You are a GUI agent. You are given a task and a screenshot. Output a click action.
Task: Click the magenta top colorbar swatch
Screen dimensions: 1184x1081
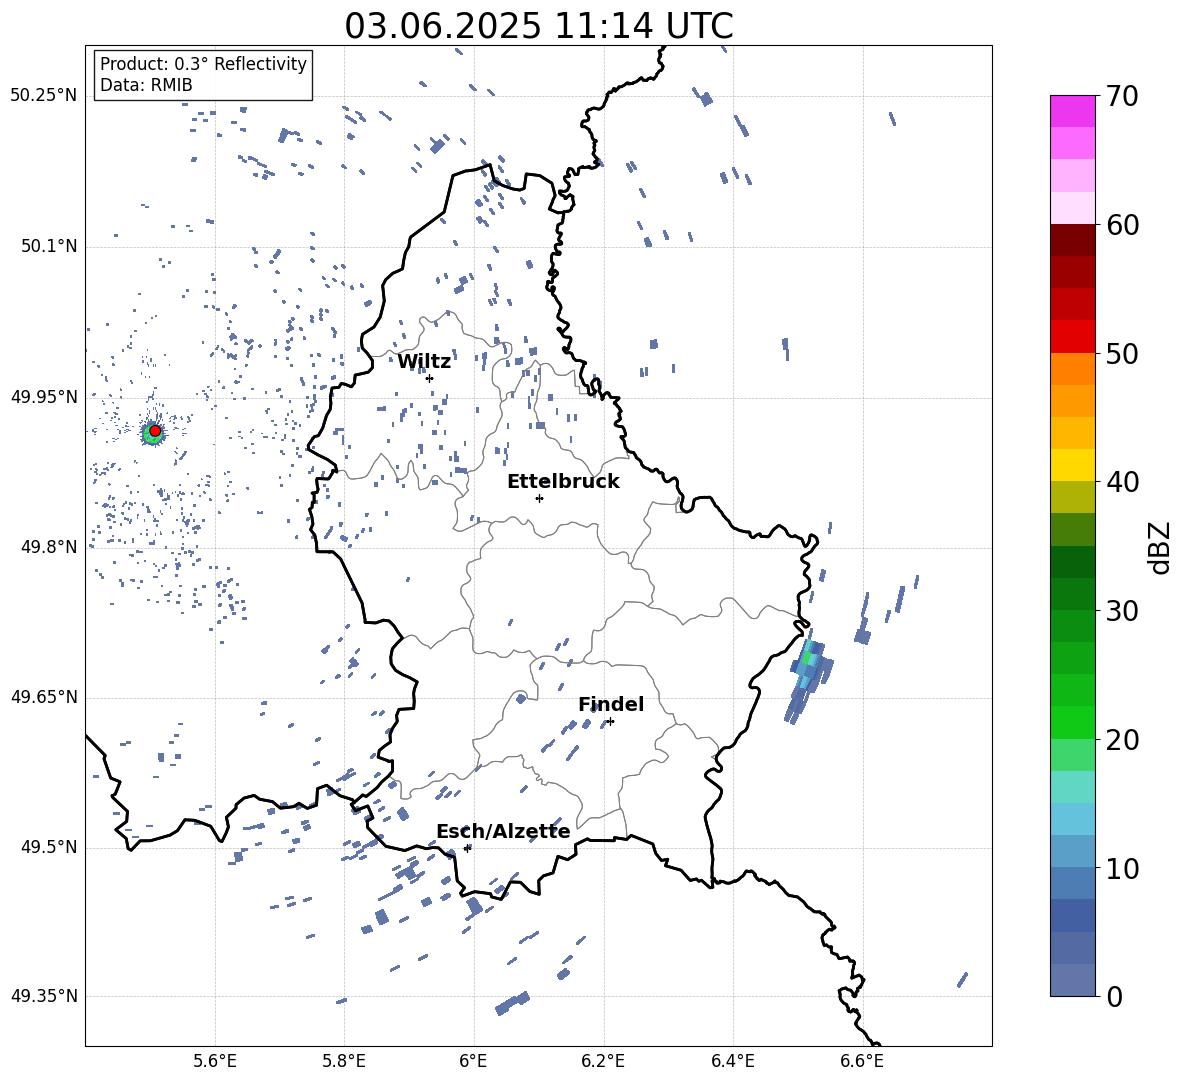[1073, 111]
